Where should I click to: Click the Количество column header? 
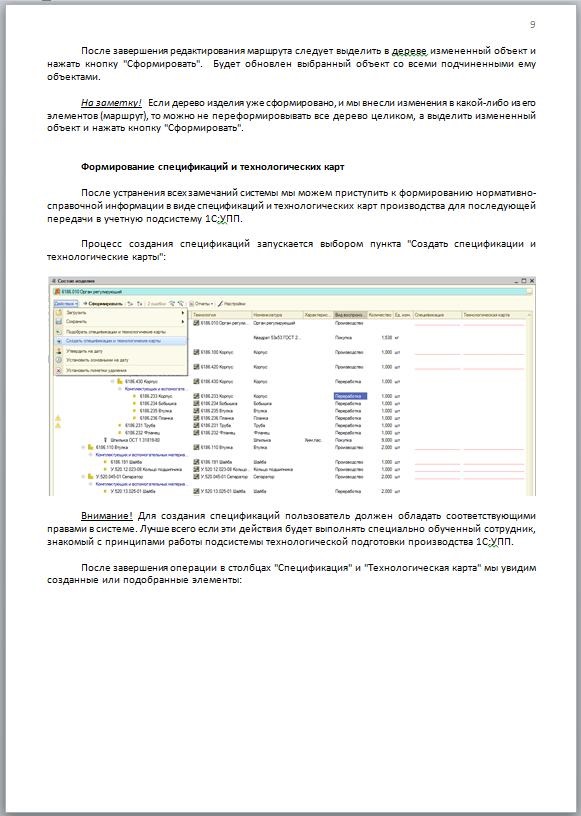[x=380, y=315]
